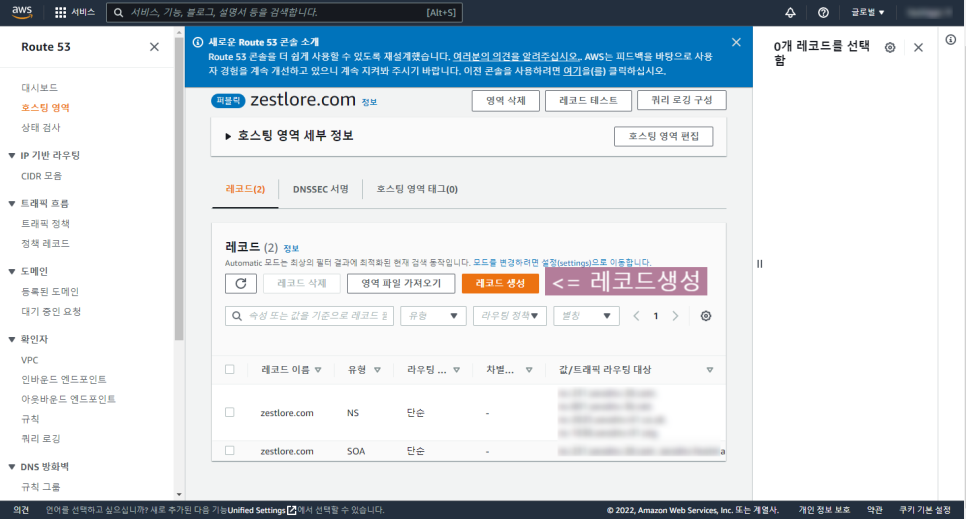Open the 의견 feedback link in footer

click(21, 510)
